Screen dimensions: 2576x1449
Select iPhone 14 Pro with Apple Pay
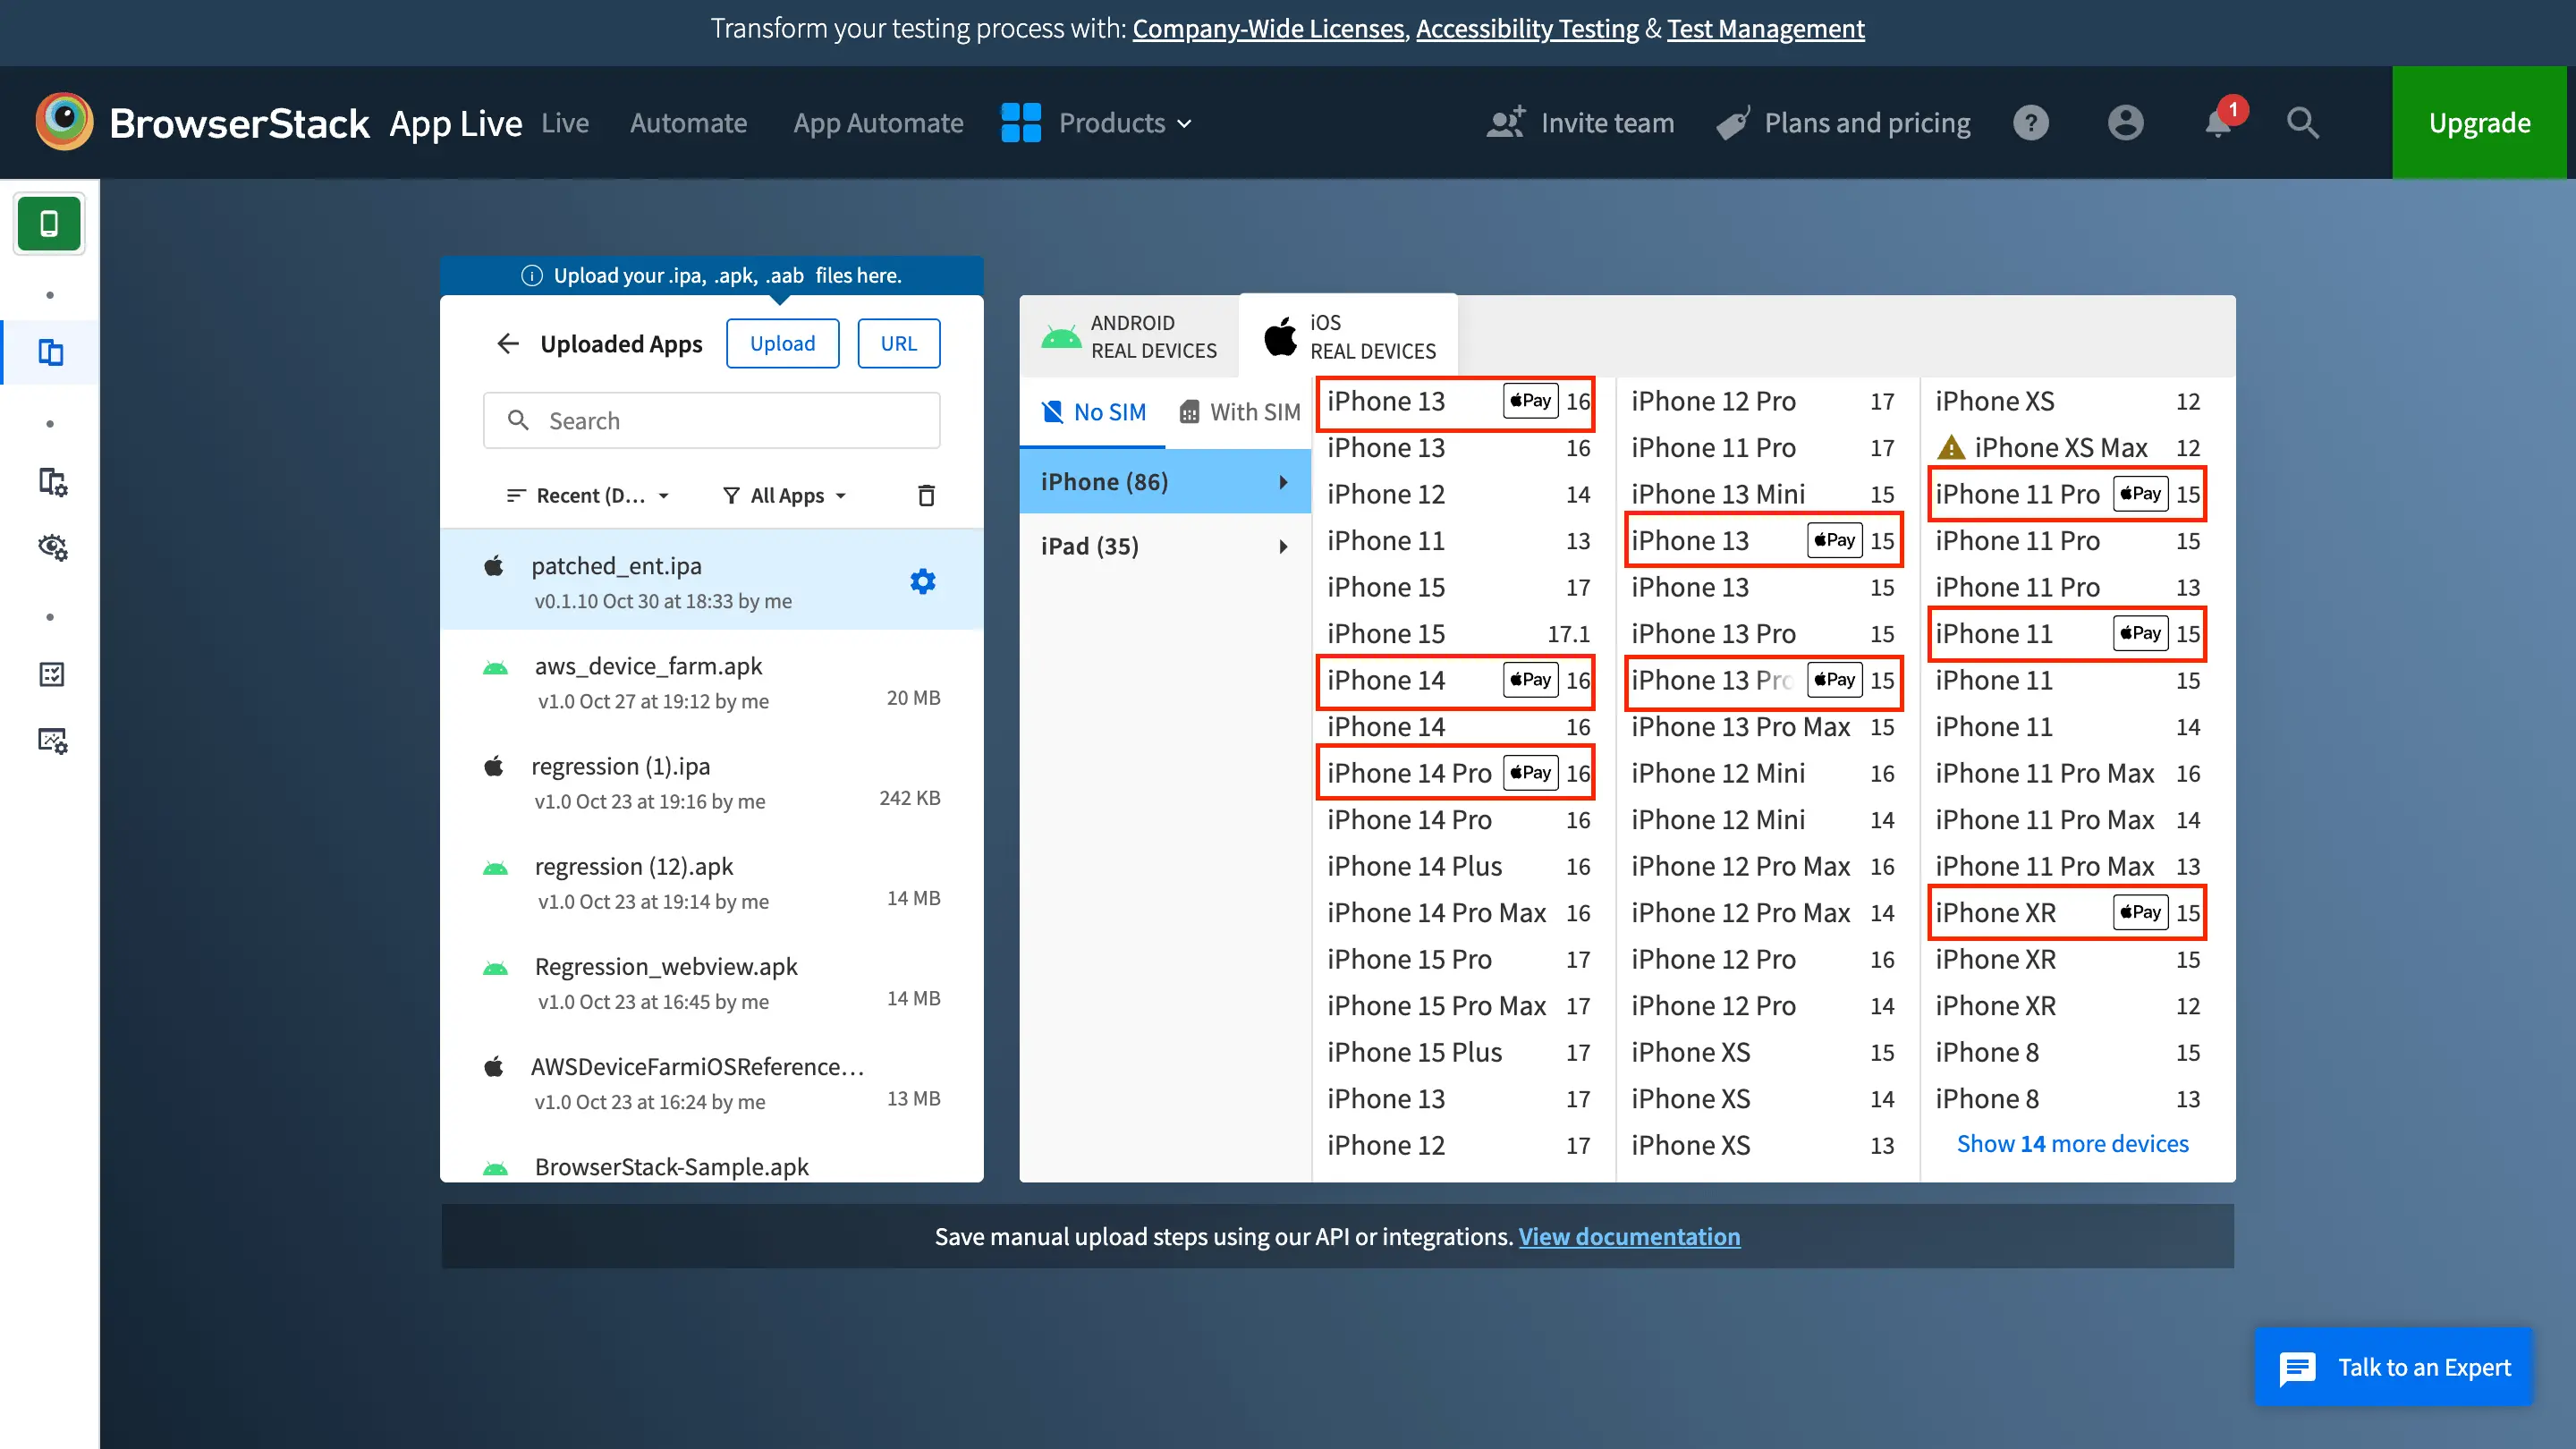tap(1455, 773)
